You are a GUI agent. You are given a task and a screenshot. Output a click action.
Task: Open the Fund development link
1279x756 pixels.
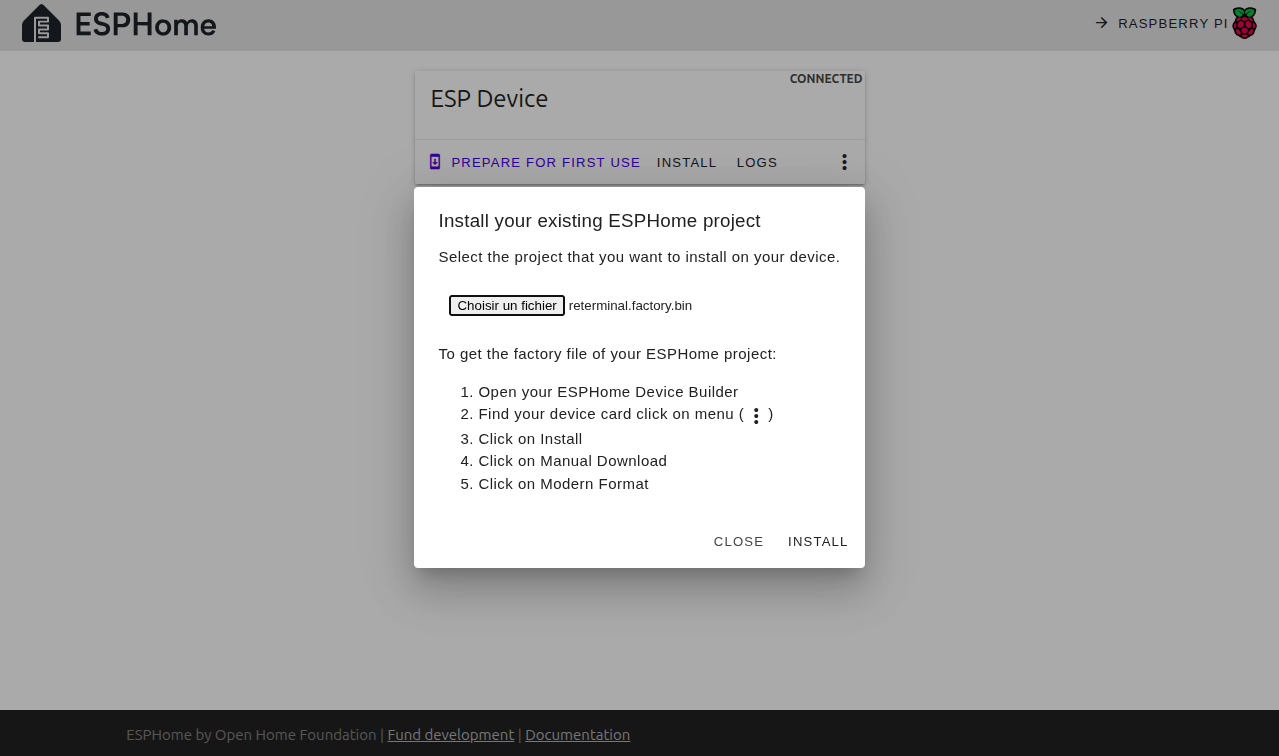point(450,734)
